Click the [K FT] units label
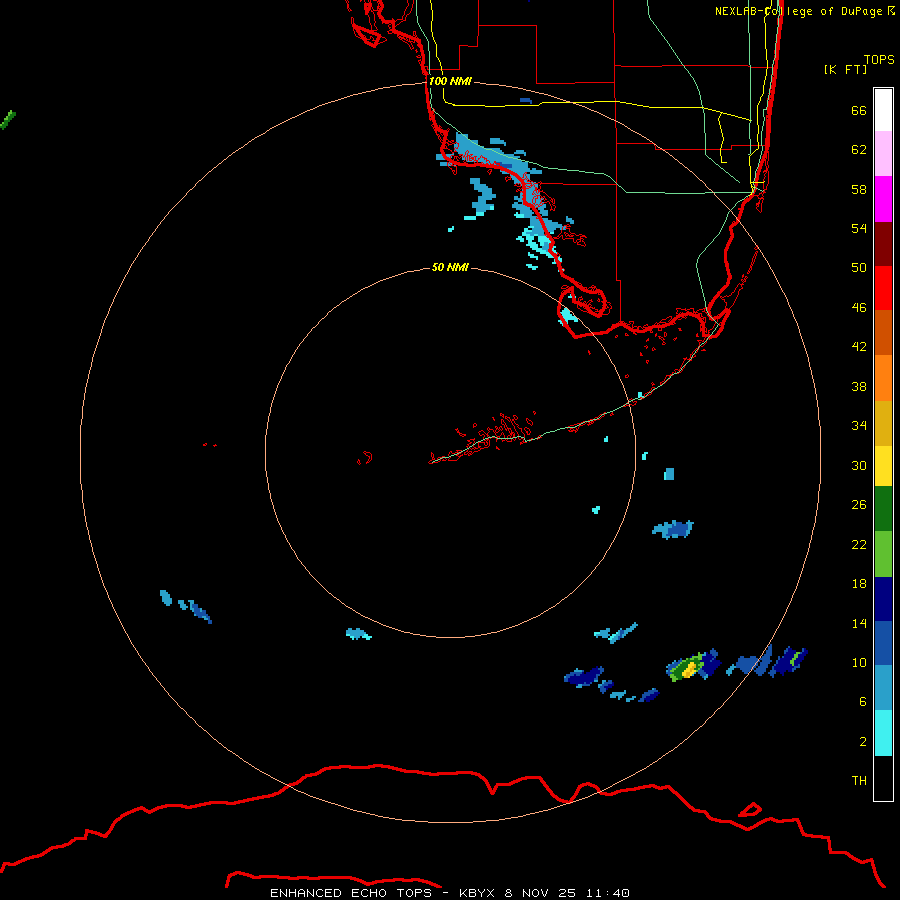The width and height of the screenshot is (900, 900). pyautogui.click(x=845, y=69)
